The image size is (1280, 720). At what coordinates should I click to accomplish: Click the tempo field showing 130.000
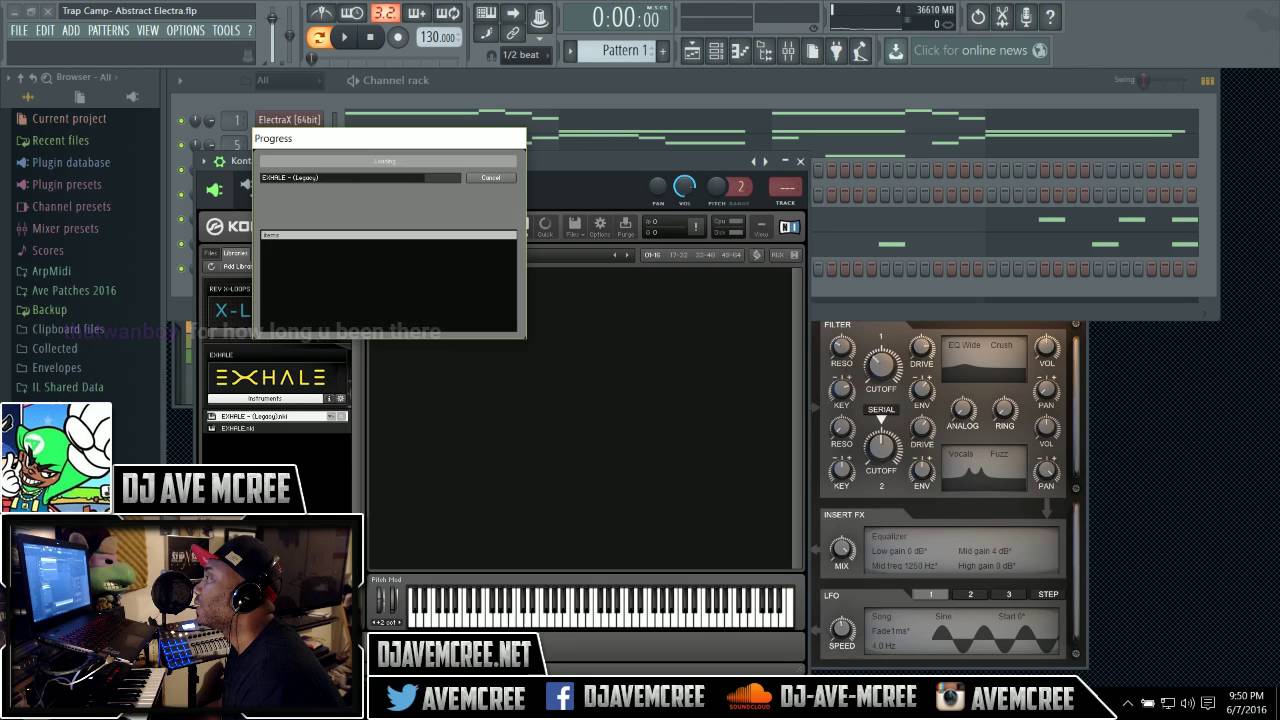(x=438, y=37)
